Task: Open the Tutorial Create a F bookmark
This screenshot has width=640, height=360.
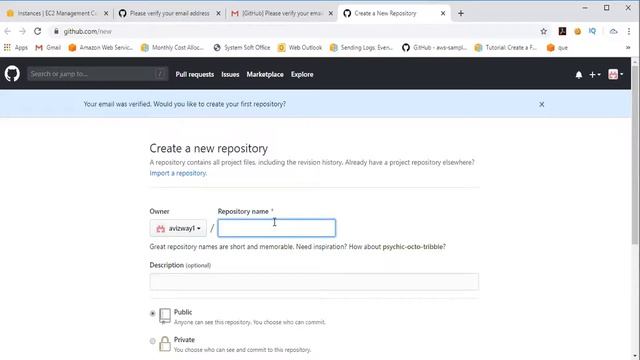Action: (x=506, y=48)
